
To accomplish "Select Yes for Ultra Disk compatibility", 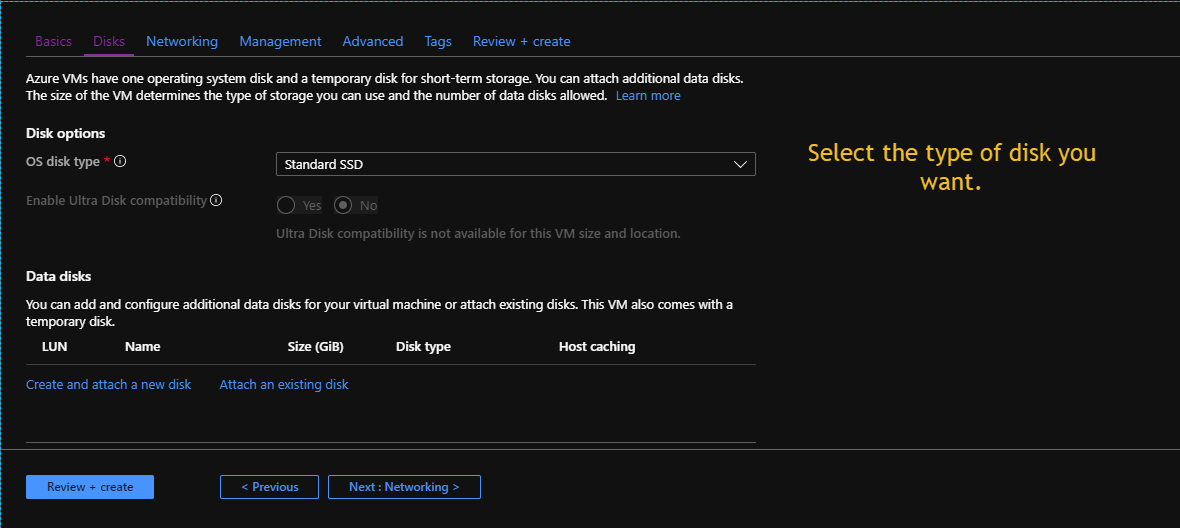I will pos(286,205).
